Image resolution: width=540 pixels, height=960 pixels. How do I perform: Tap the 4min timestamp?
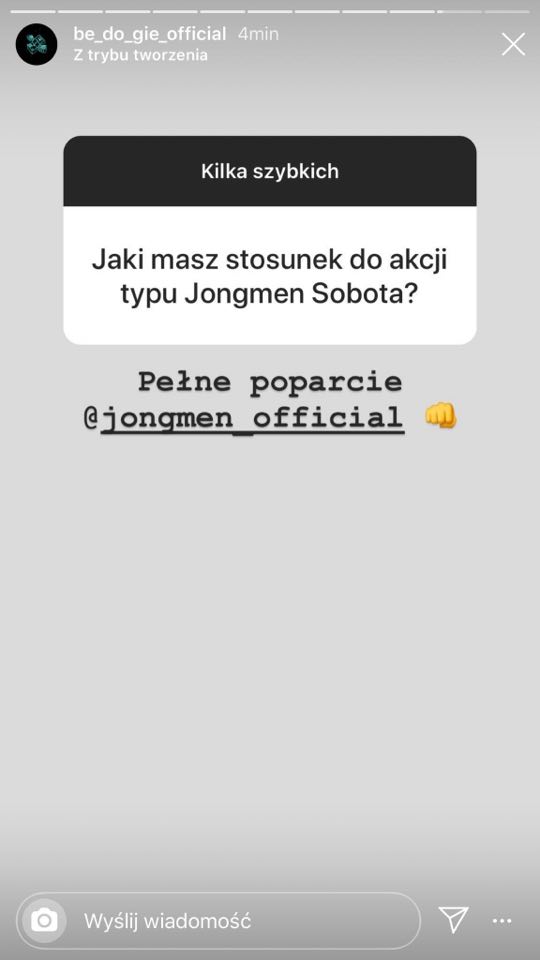coord(258,34)
